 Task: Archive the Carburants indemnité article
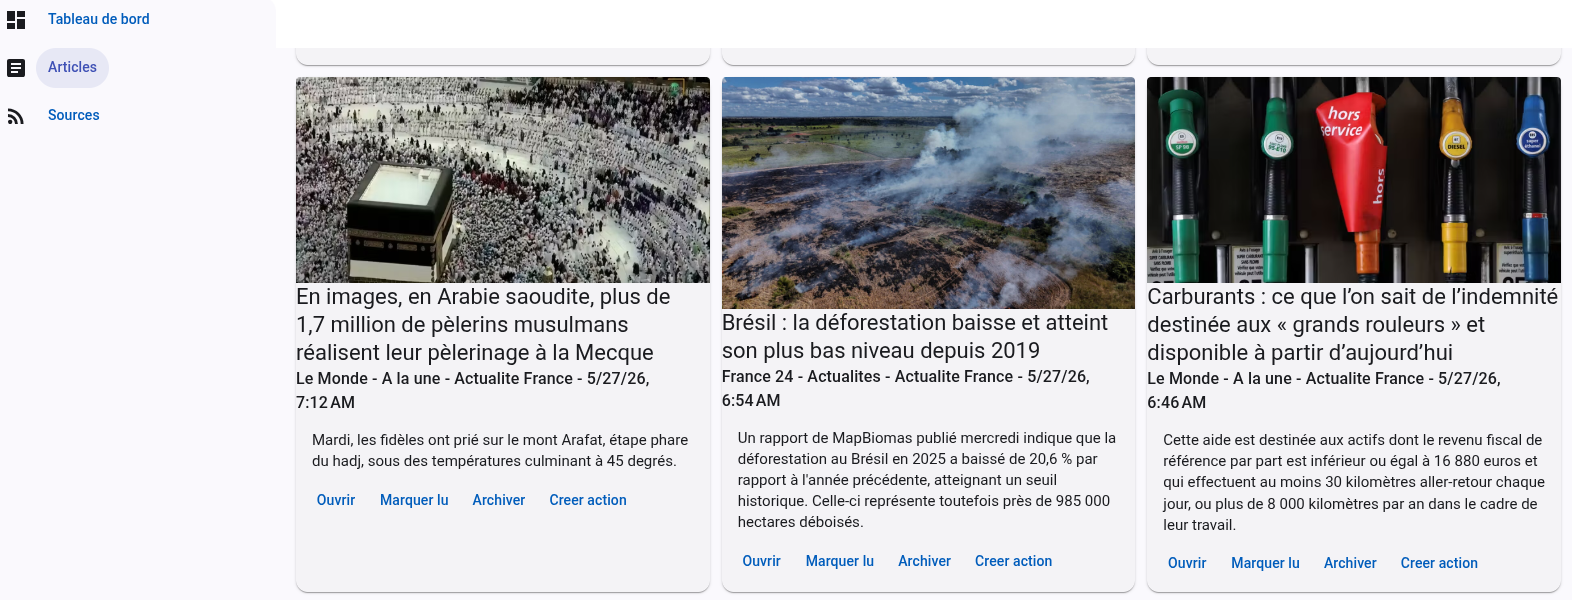pyautogui.click(x=1350, y=563)
